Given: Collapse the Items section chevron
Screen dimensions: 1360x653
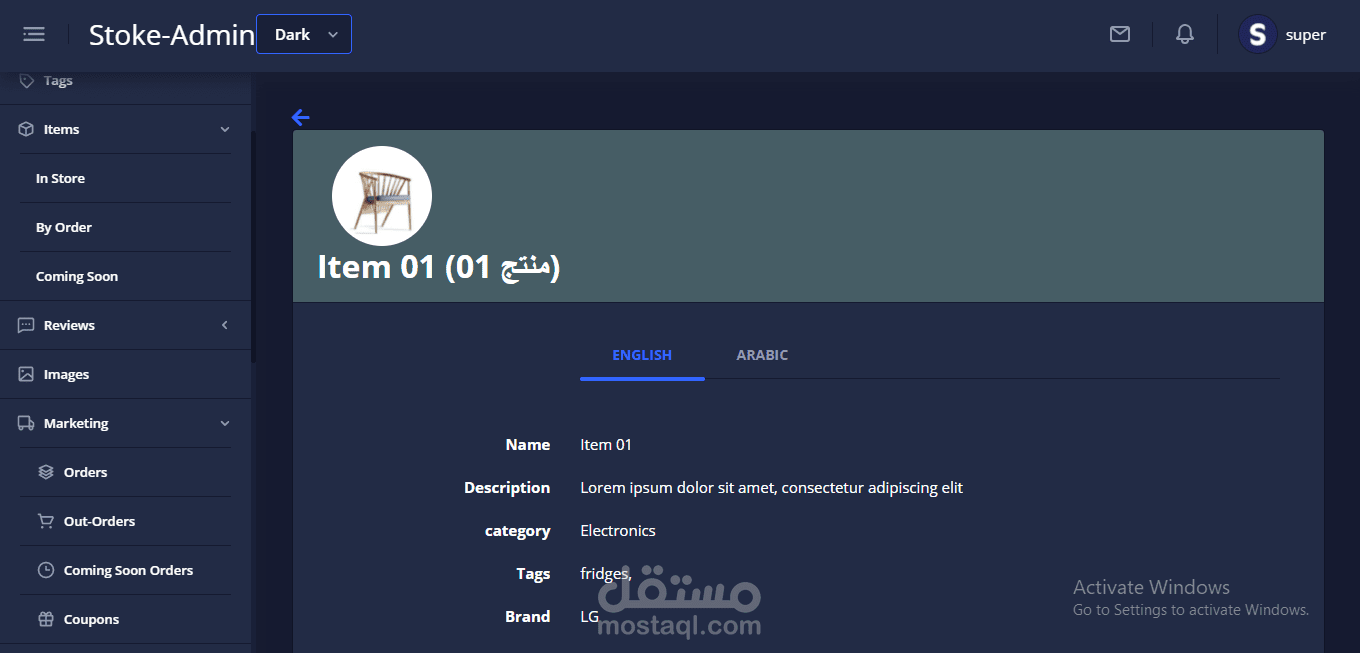Looking at the screenshot, I should pyautogui.click(x=225, y=129).
